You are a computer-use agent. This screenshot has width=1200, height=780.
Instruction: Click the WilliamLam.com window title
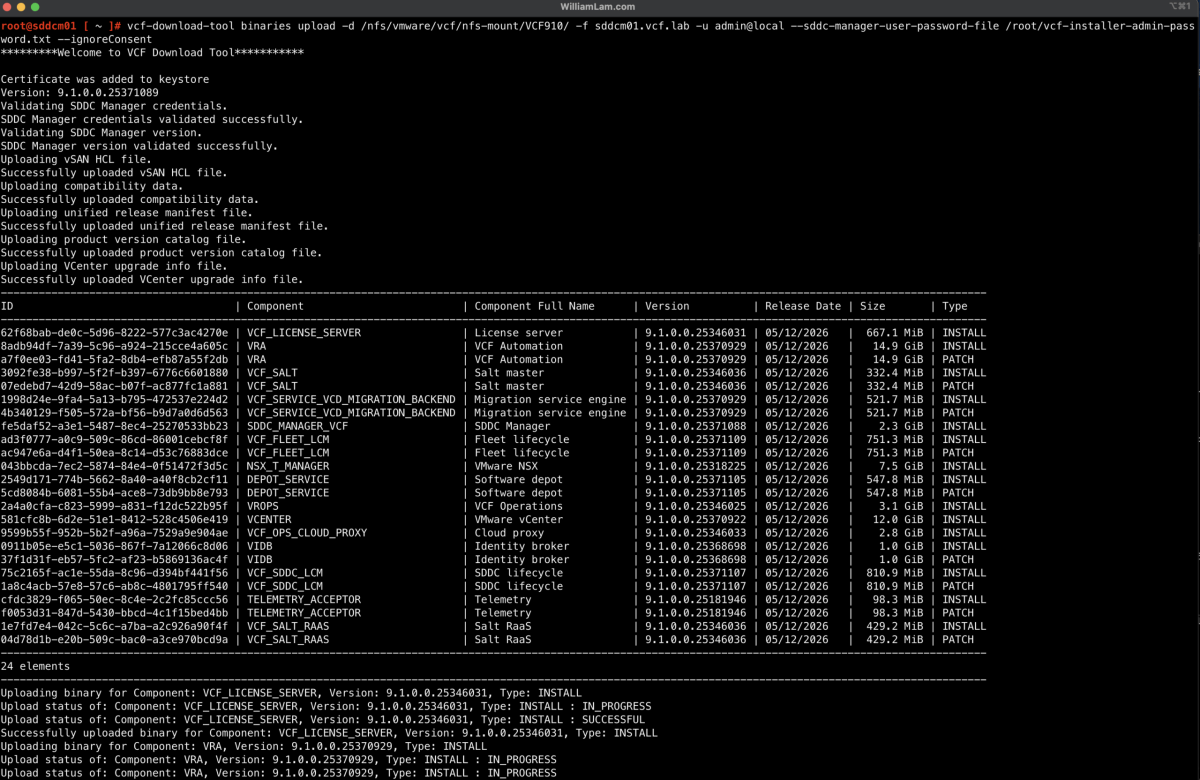click(597, 6)
